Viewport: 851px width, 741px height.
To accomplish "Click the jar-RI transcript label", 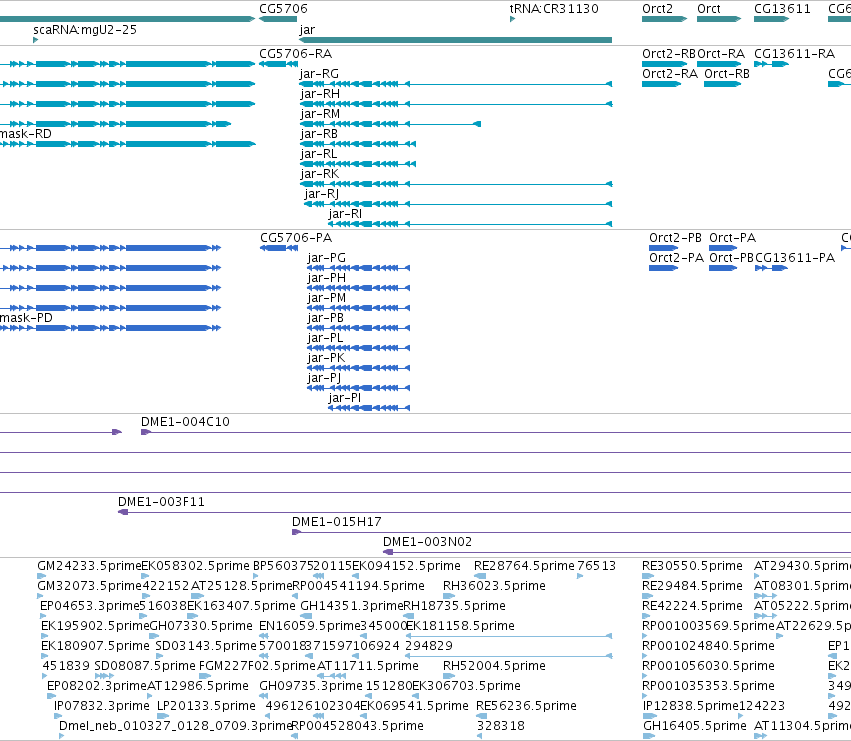I will tap(345, 214).
